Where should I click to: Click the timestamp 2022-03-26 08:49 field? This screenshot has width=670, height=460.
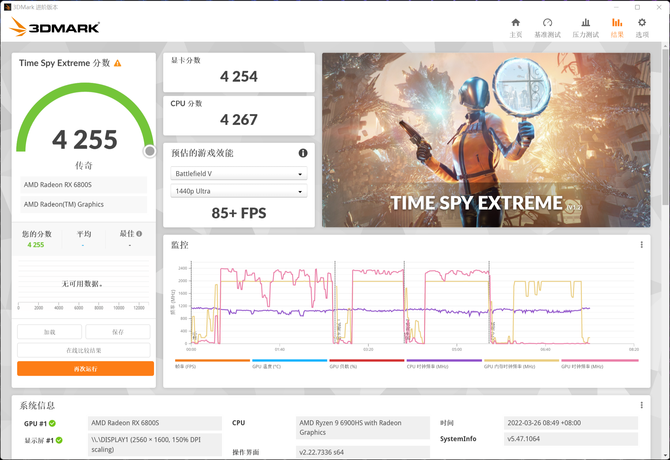pyautogui.click(x=570, y=423)
